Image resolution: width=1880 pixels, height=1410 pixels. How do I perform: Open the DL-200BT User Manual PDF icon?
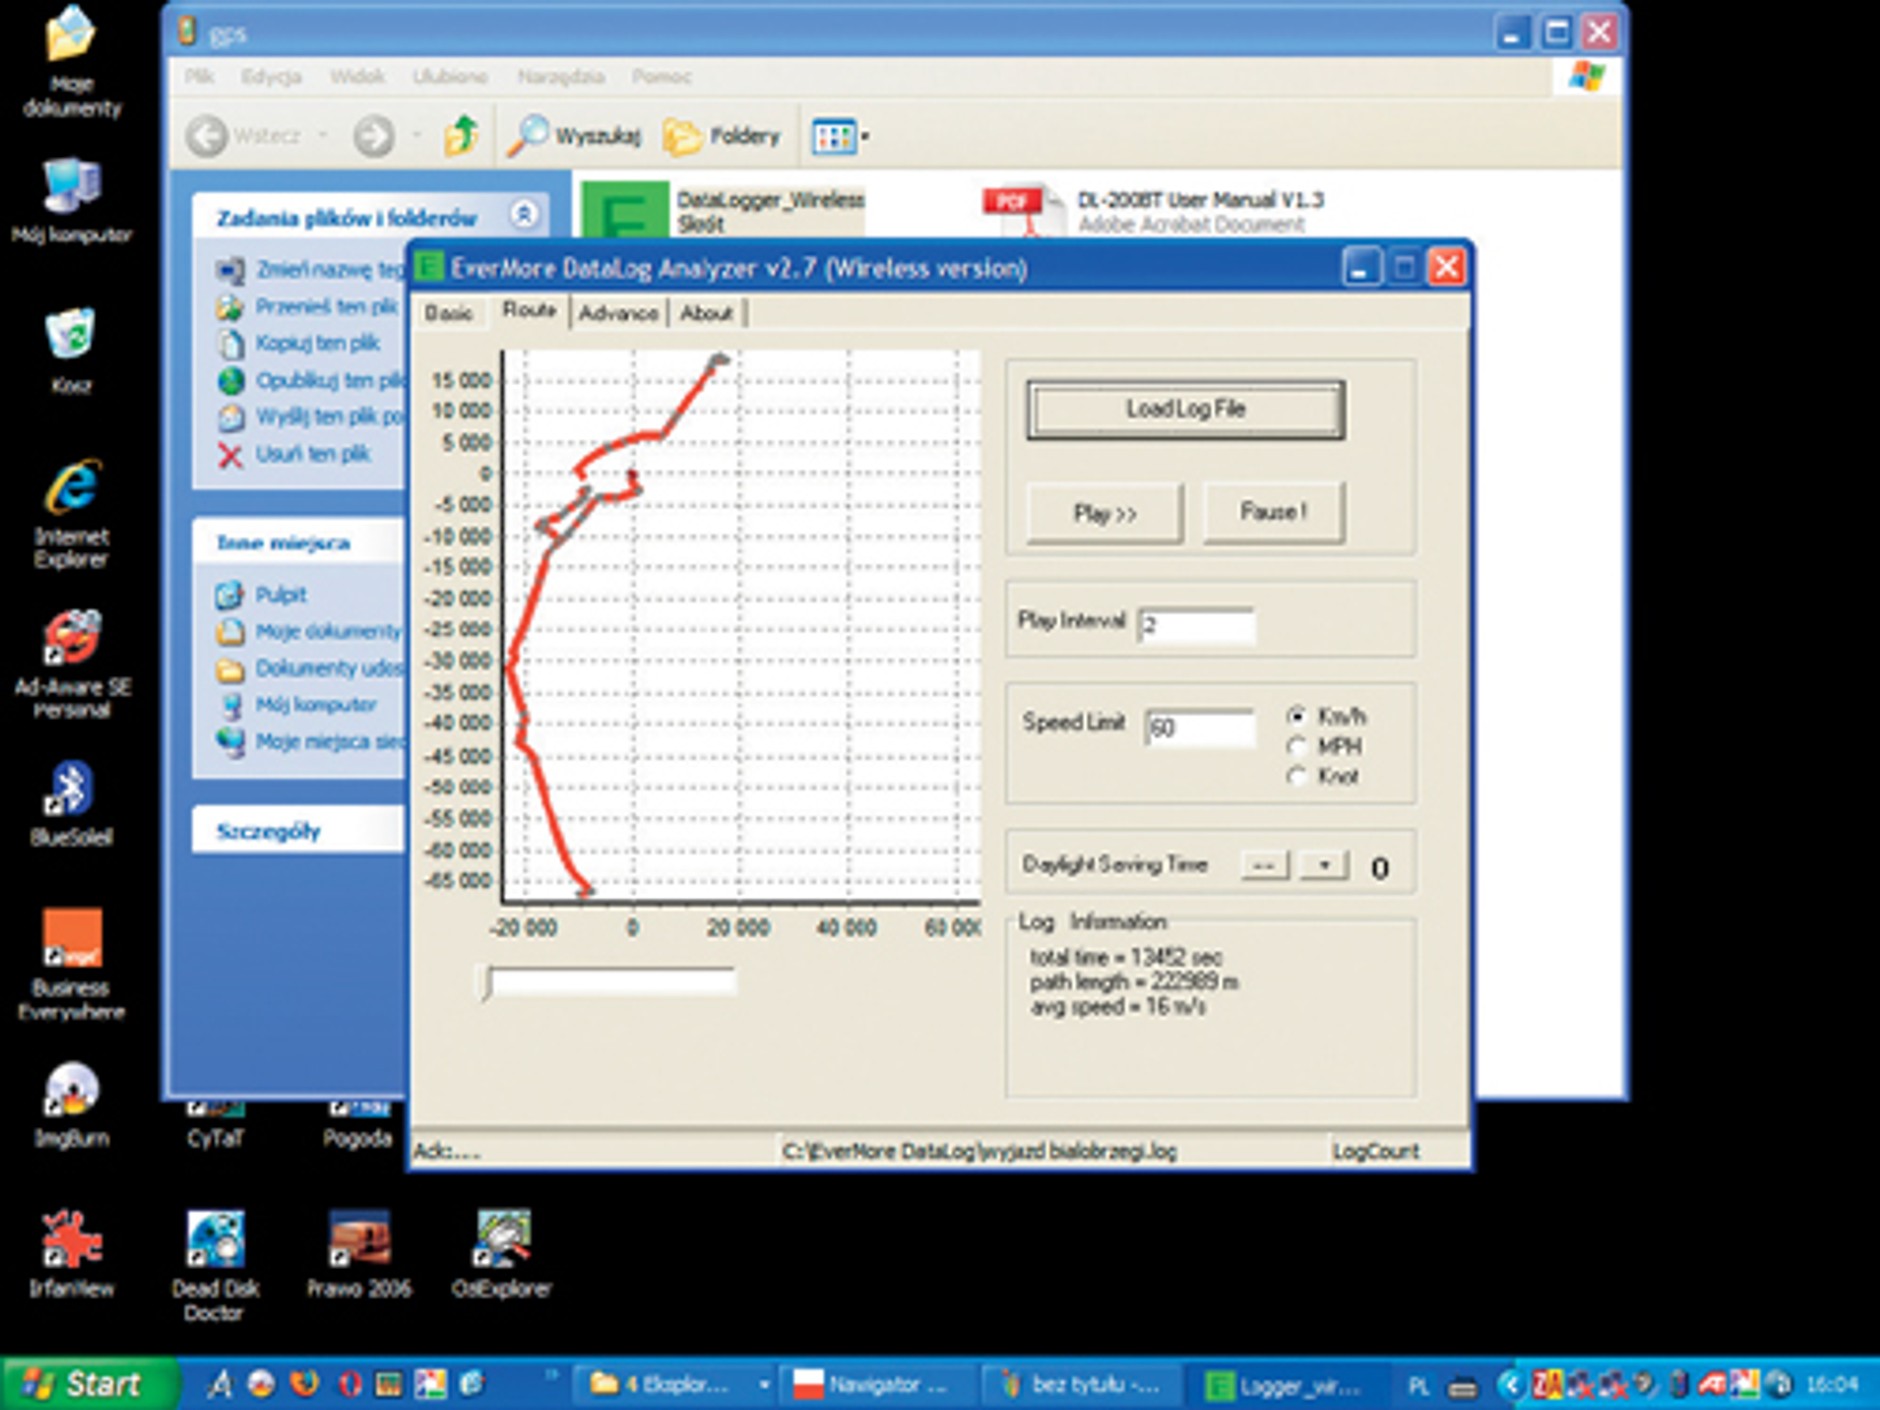click(x=1021, y=210)
